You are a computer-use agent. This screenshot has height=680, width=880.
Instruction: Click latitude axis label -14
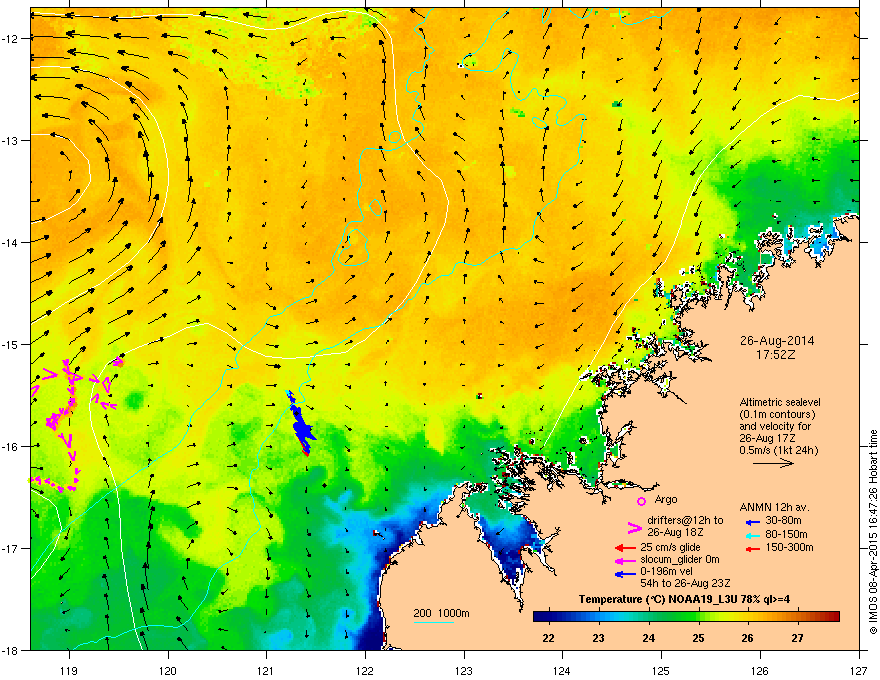[x=11, y=242]
